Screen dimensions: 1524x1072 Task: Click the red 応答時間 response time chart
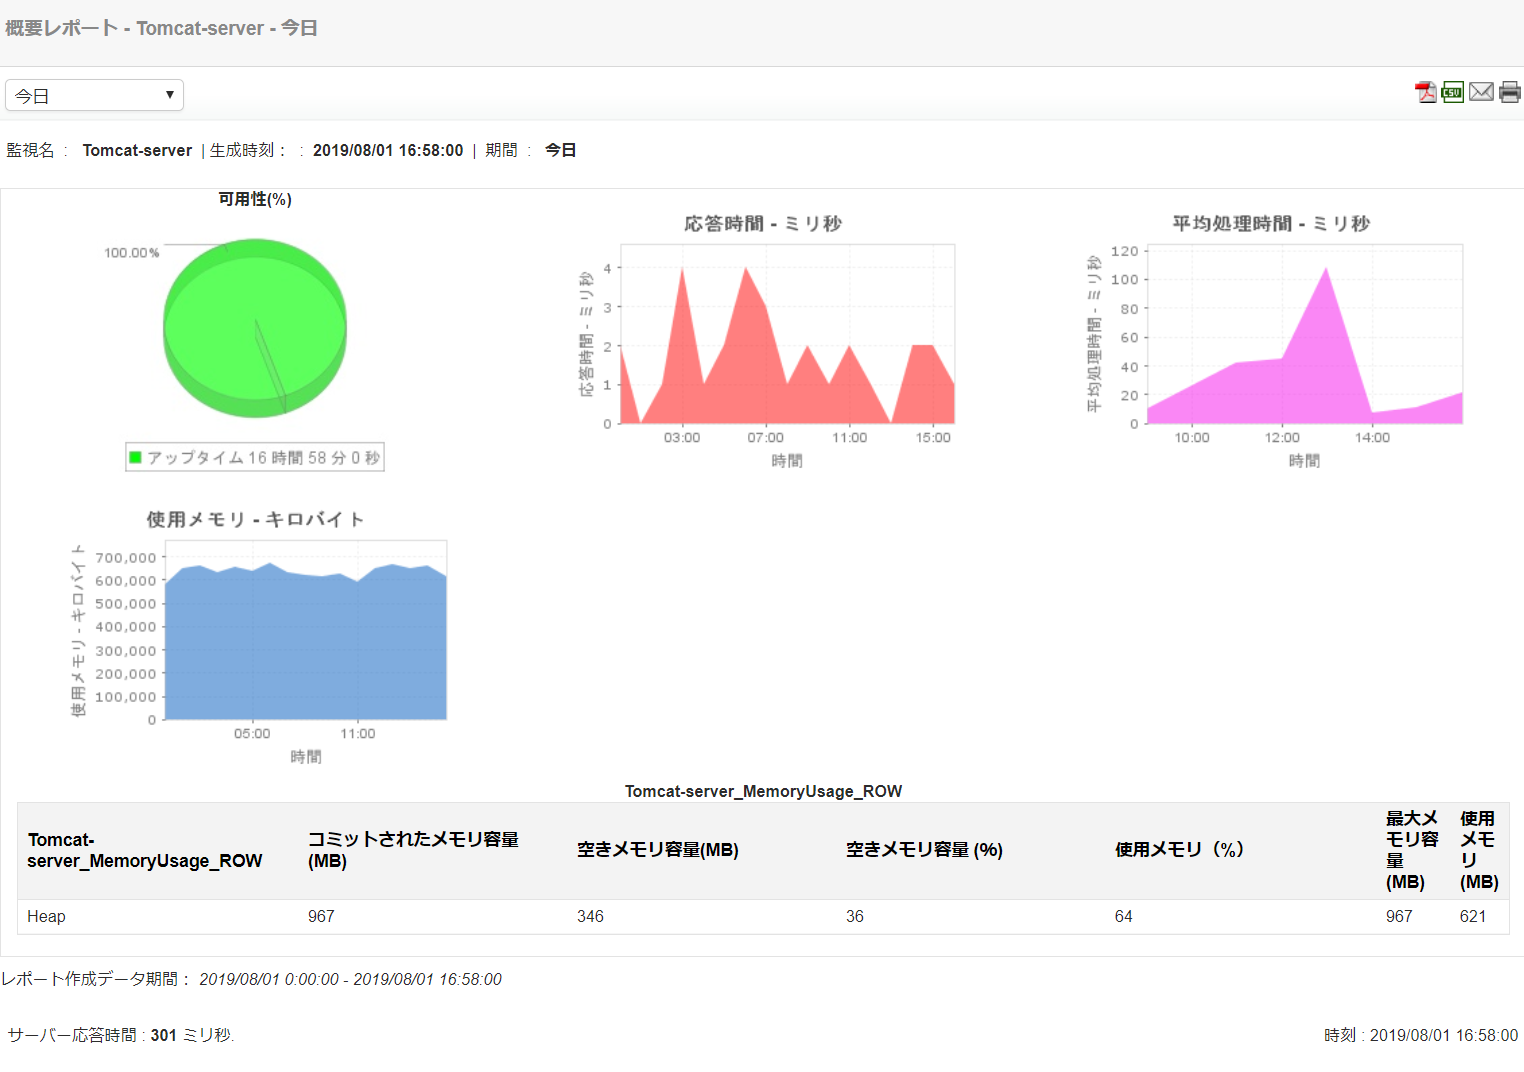[787, 334]
